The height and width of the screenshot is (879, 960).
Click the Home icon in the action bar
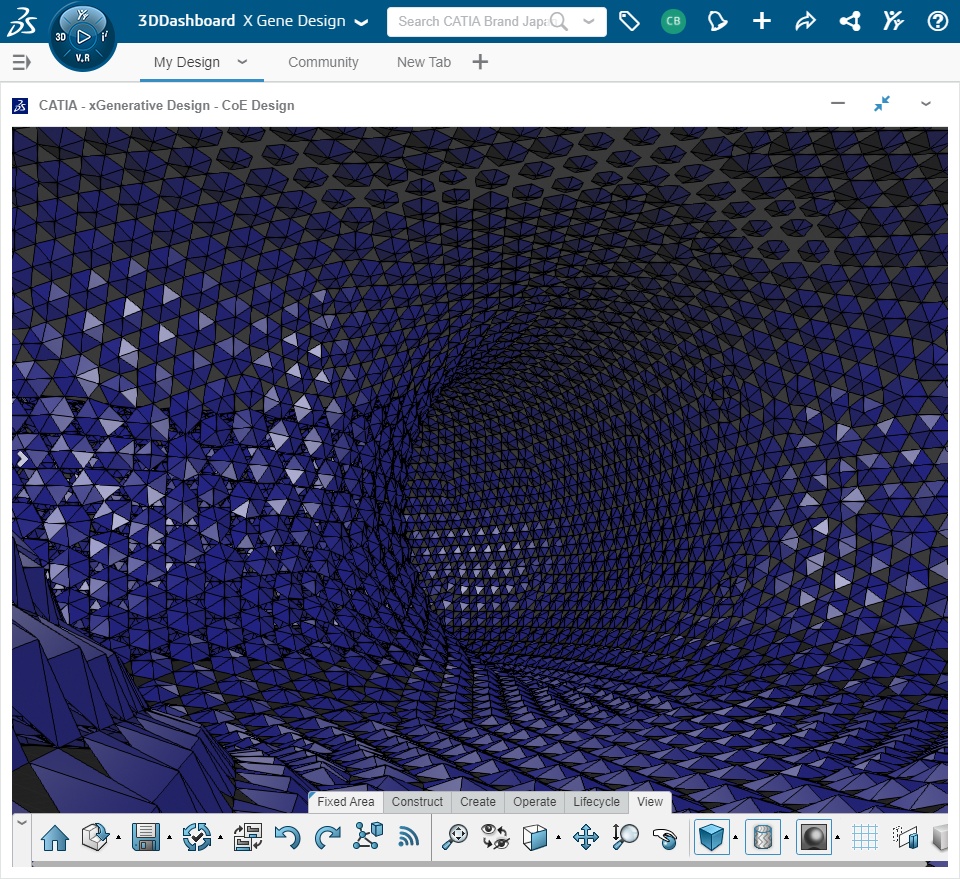[x=55, y=836]
